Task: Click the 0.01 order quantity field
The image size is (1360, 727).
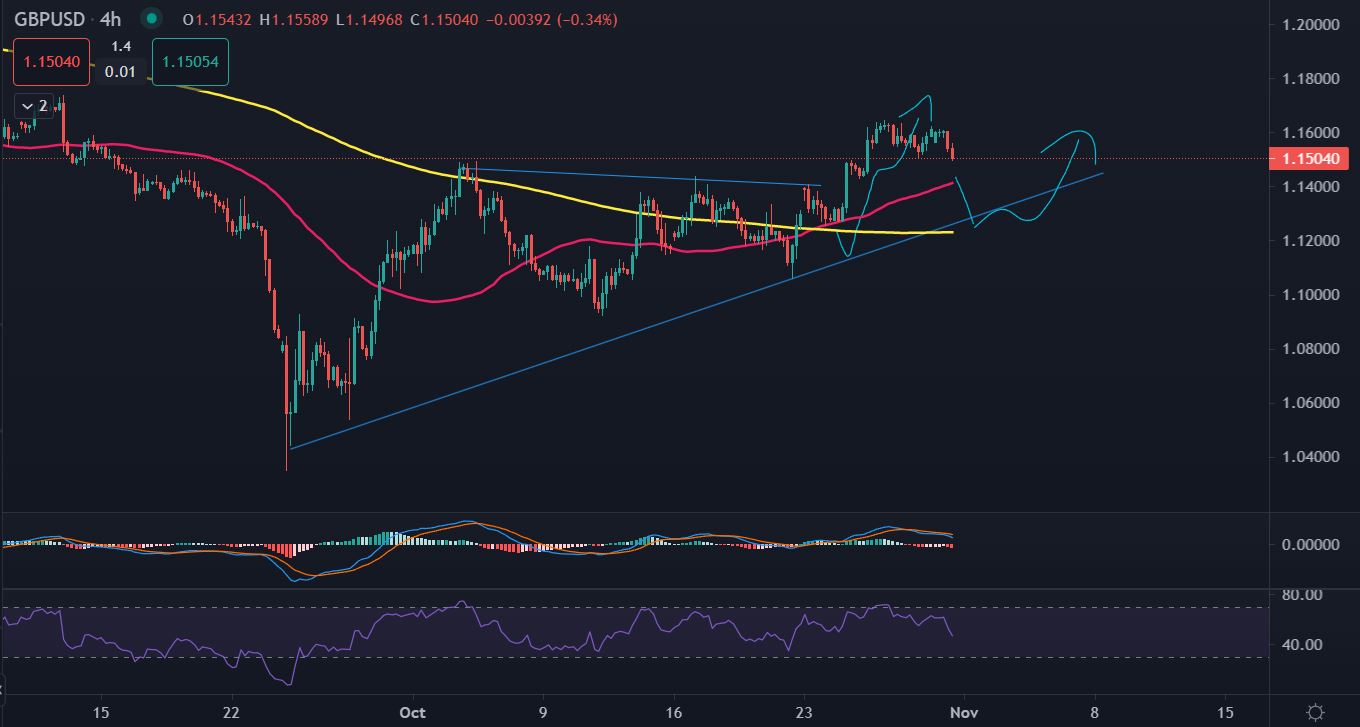Action: point(121,72)
